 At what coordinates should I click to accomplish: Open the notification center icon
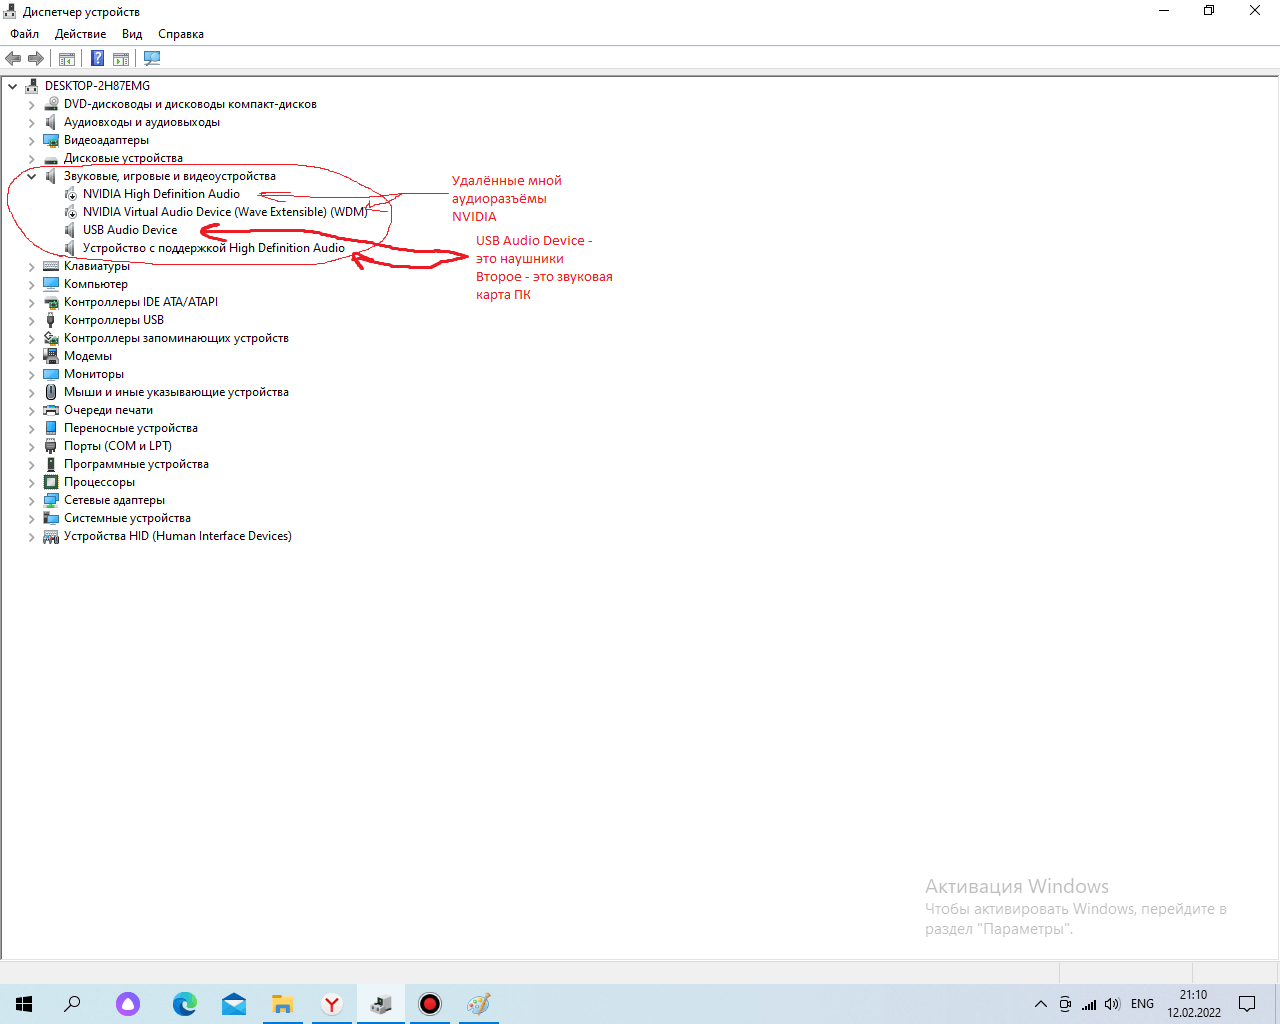coord(1247,1004)
